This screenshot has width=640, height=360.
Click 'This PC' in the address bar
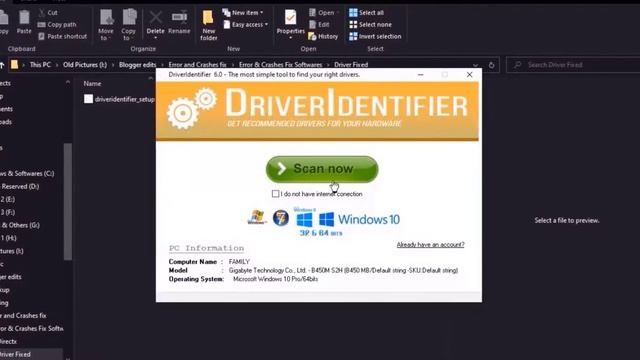pos(40,64)
